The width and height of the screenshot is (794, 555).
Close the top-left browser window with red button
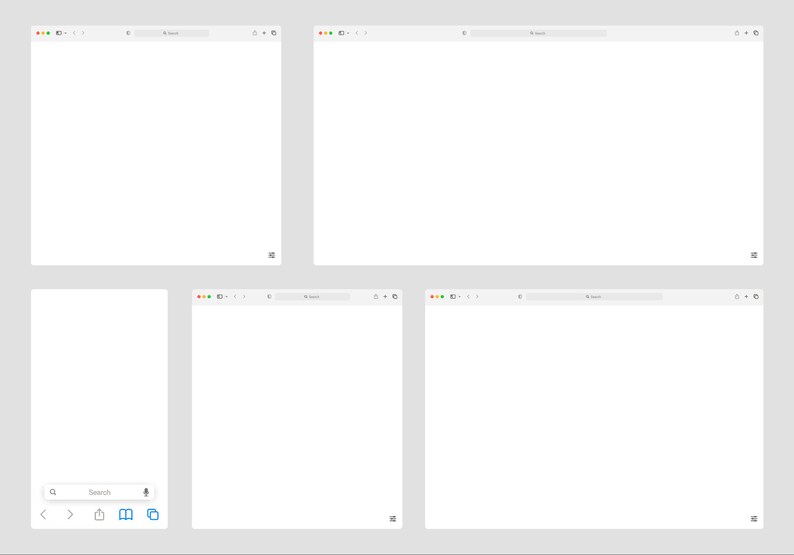(38, 33)
